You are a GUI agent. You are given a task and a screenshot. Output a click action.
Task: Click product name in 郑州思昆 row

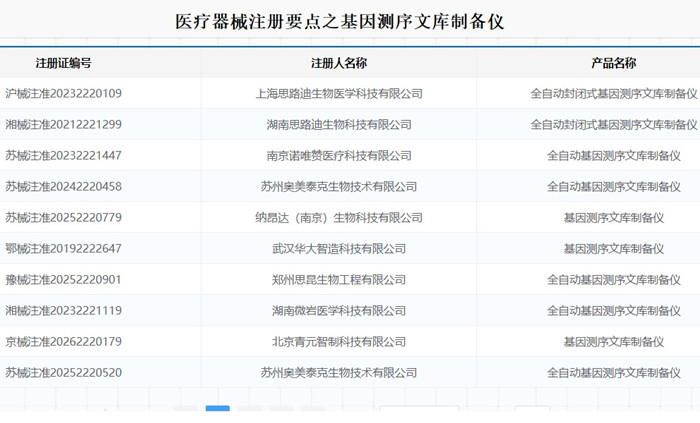pyautogui.click(x=613, y=279)
